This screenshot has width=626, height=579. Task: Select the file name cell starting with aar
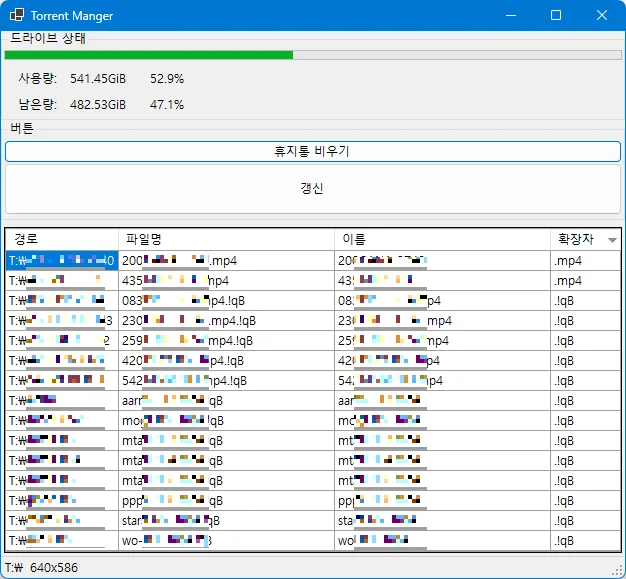pos(226,401)
